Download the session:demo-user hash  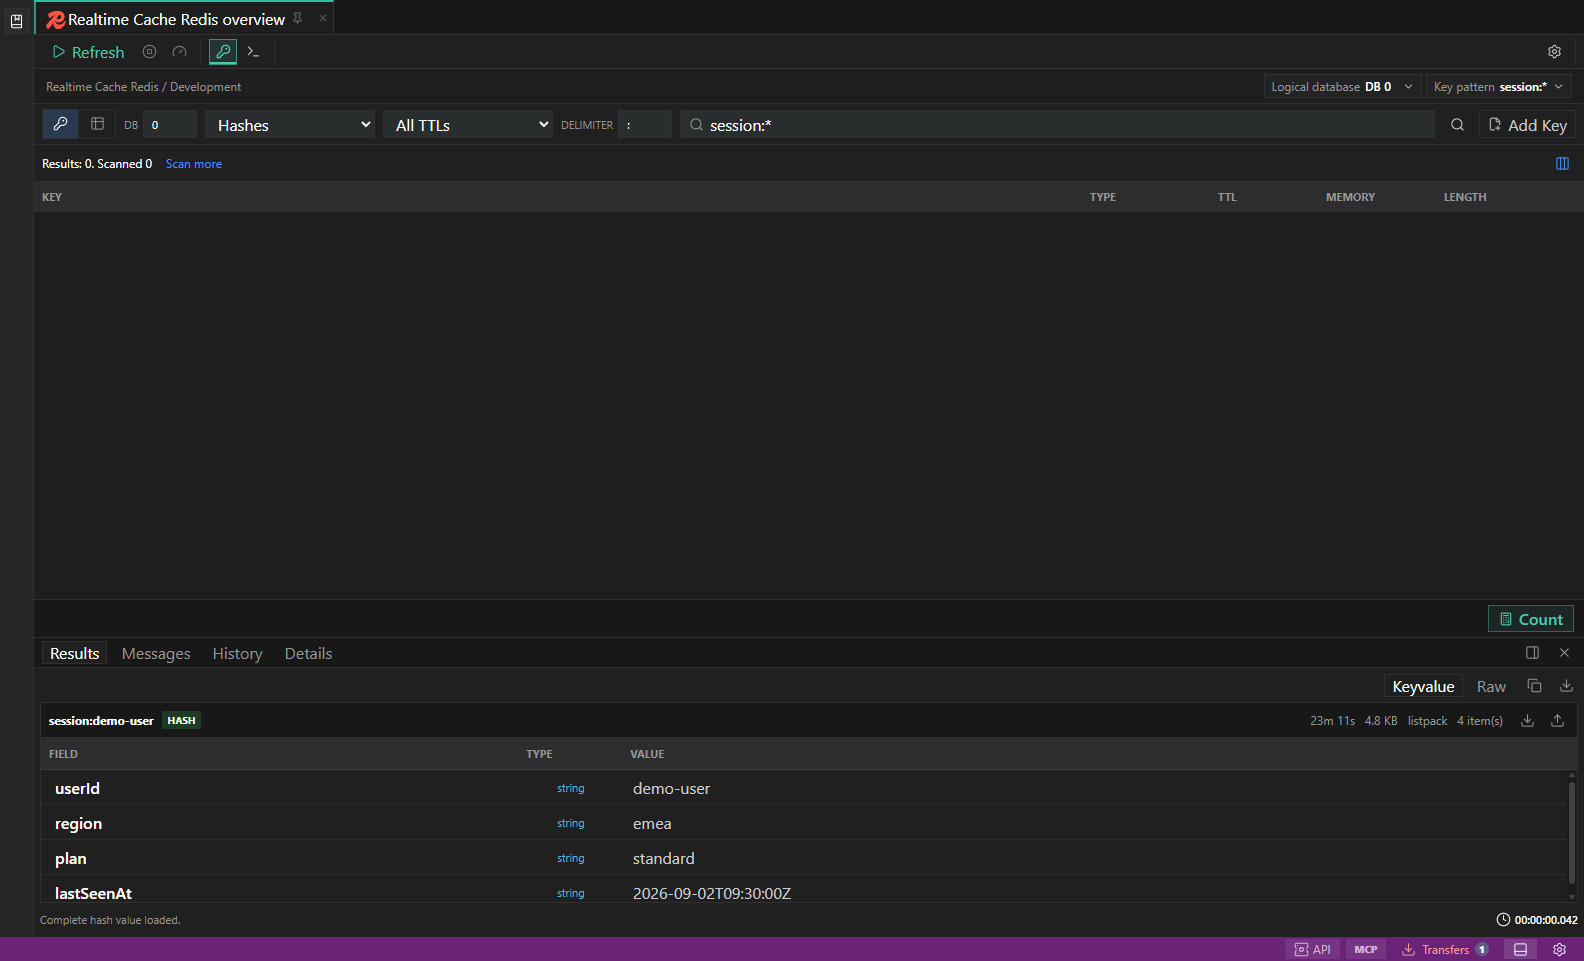tap(1527, 721)
